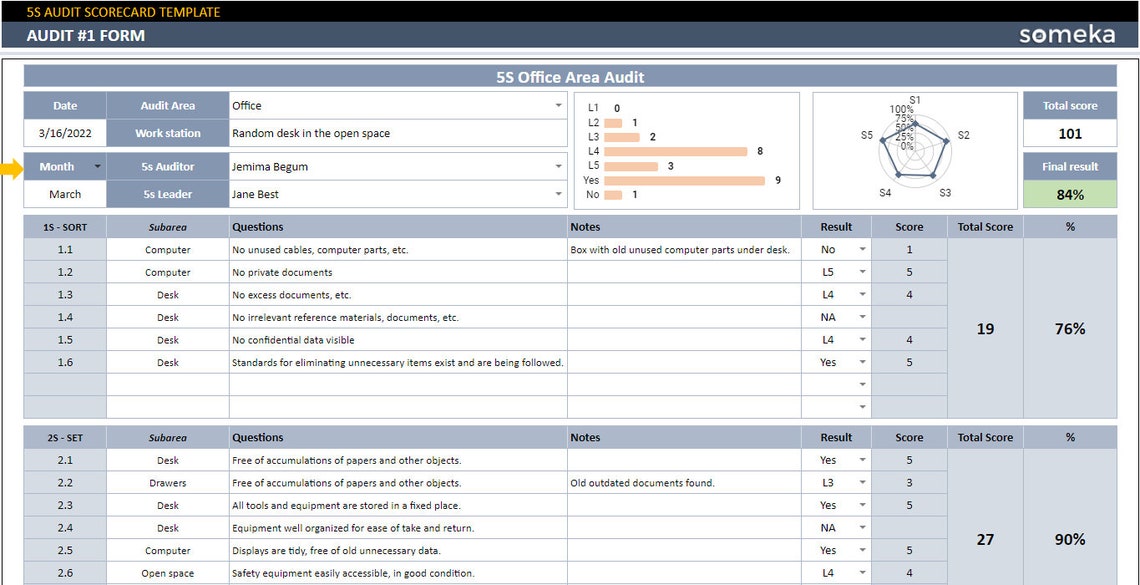This screenshot has height=585, width=1140.
Task: Expand the Month selector dropdown
Action: 96,166
